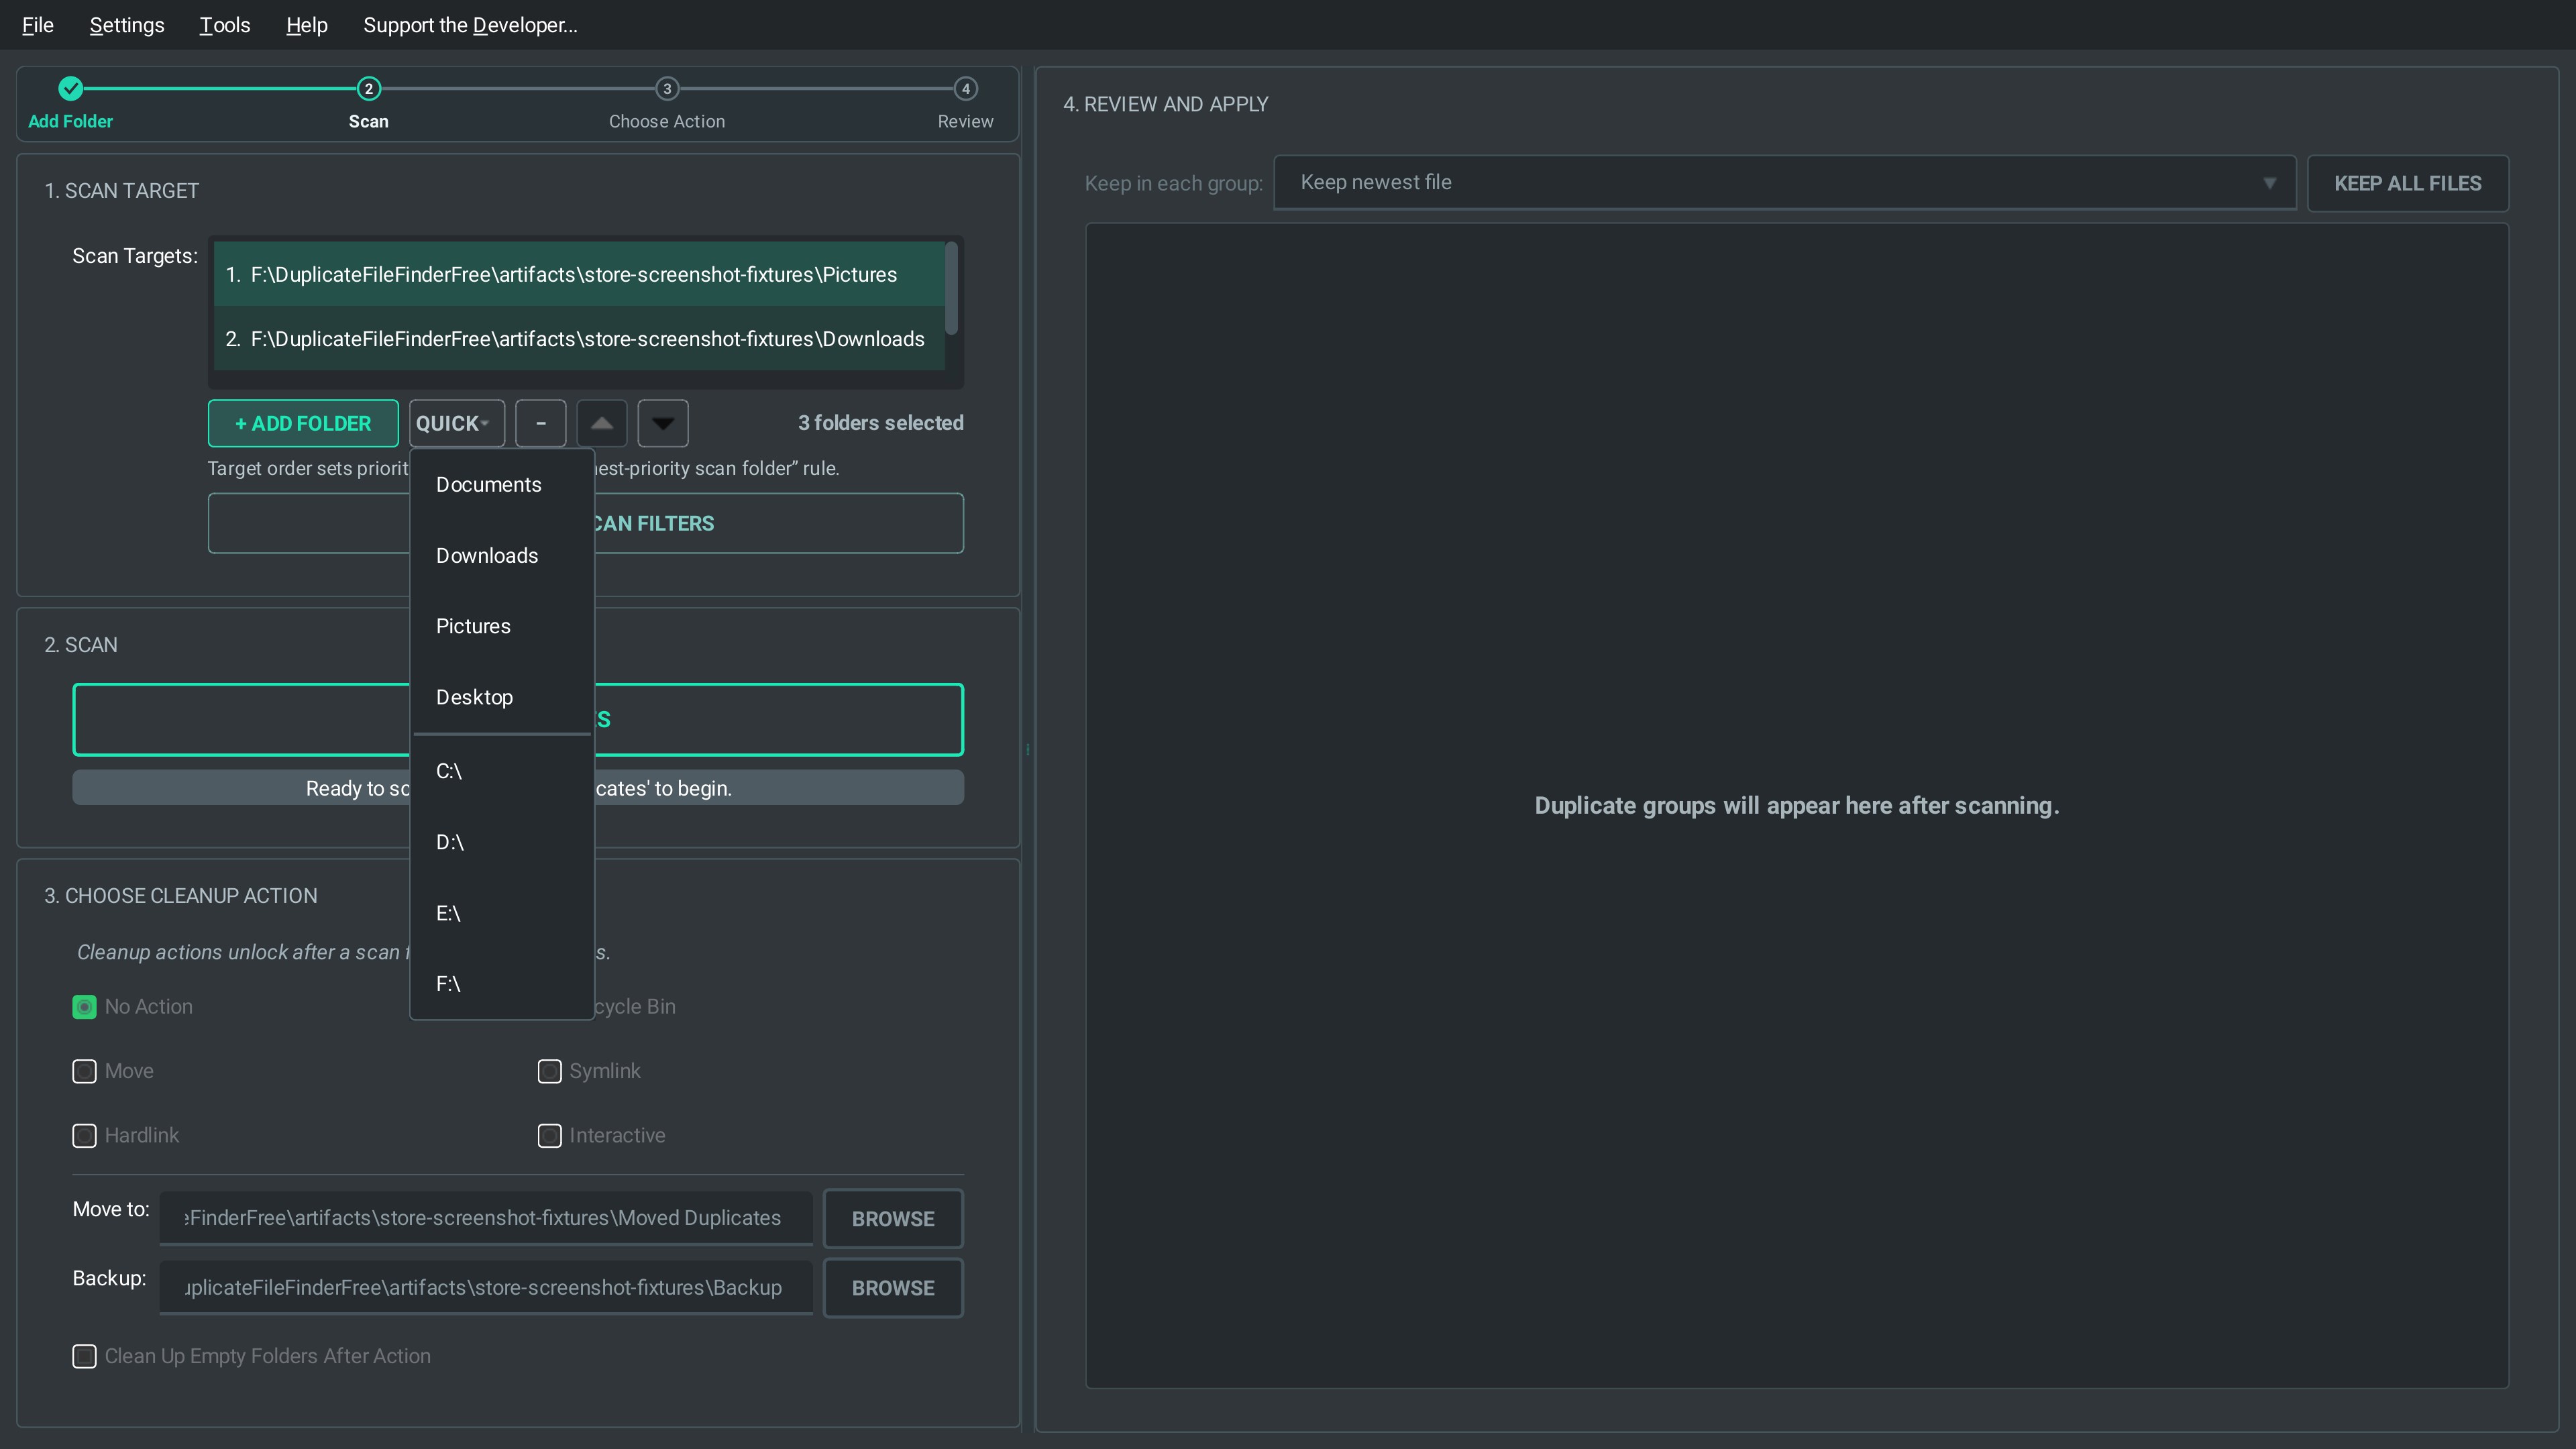Select scan target 1 Pictures path
This screenshot has height=1449, width=2576.
579,274
